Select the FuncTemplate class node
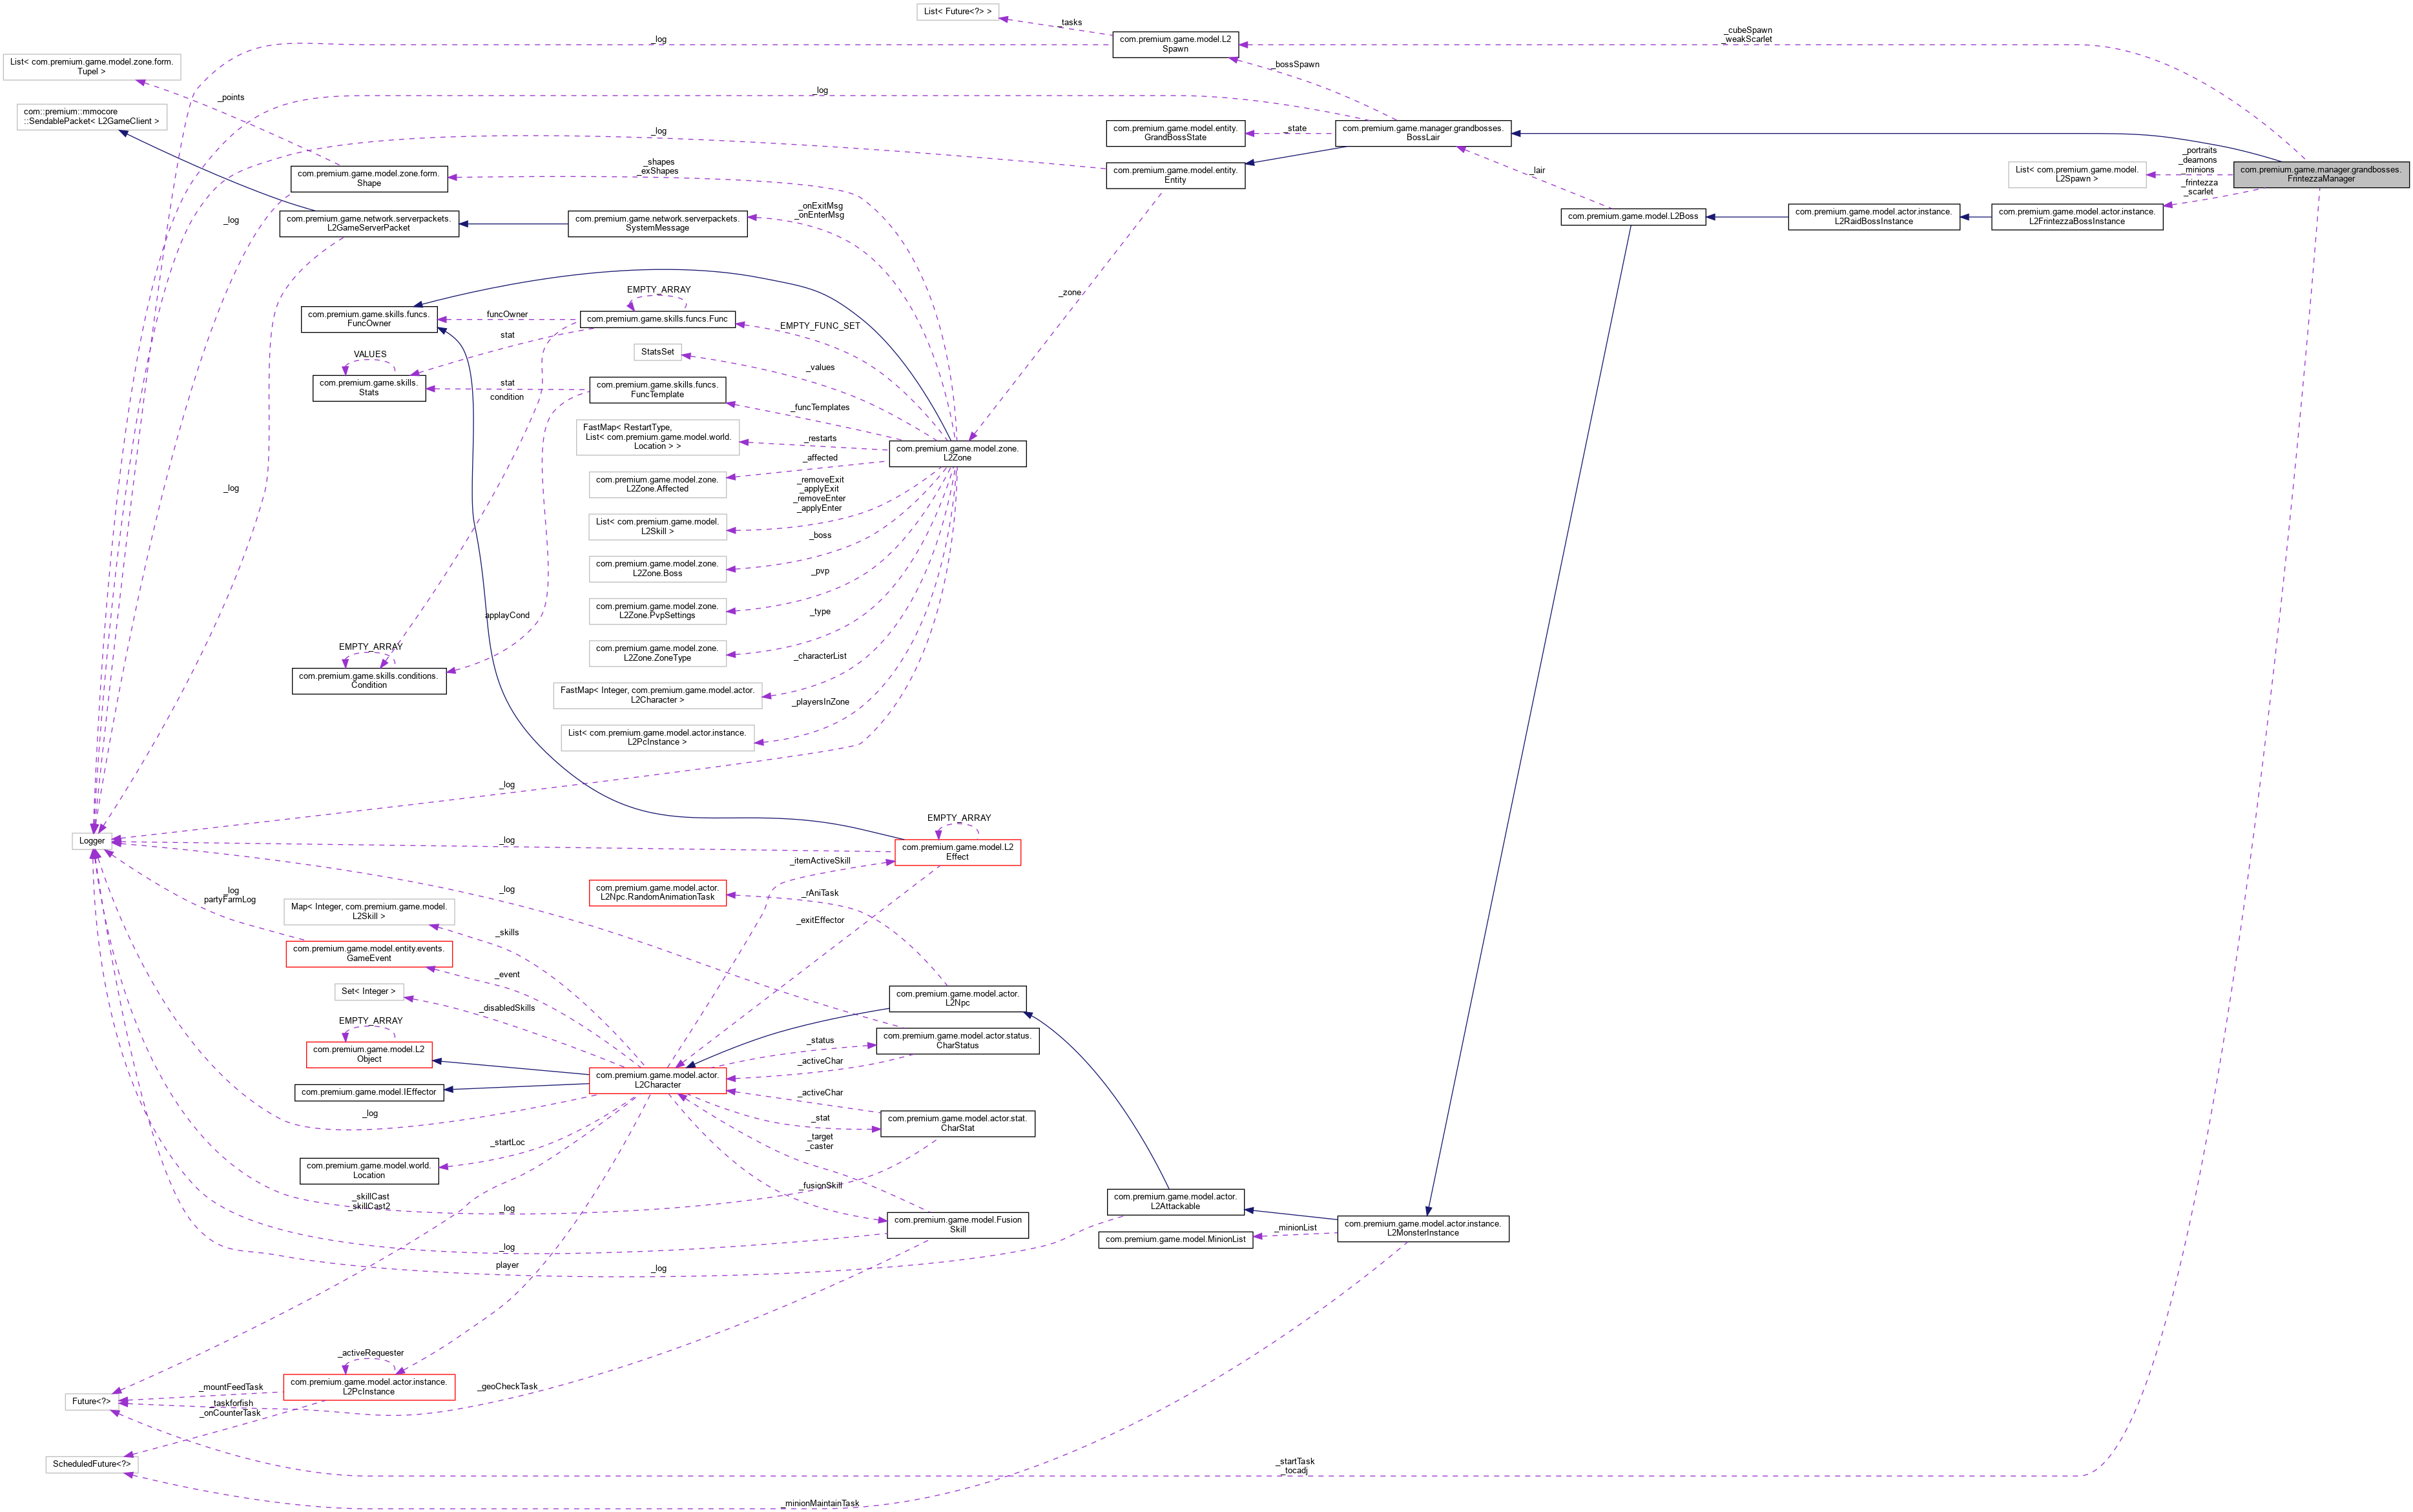The image size is (2413, 1512). 657,389
